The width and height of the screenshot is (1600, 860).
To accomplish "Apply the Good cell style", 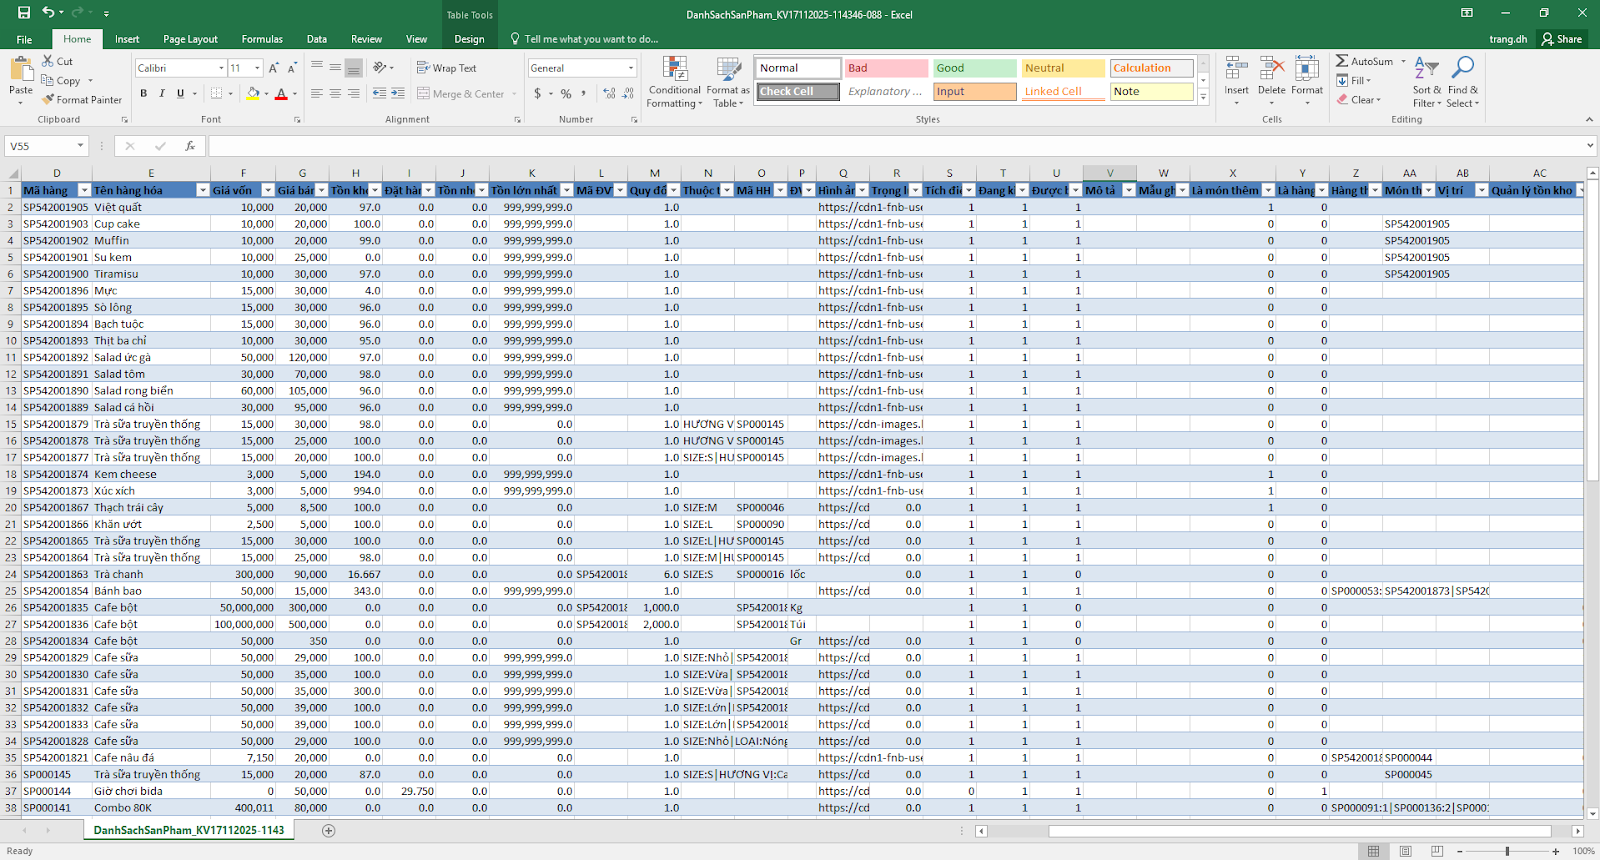I will tap(974, 68).
